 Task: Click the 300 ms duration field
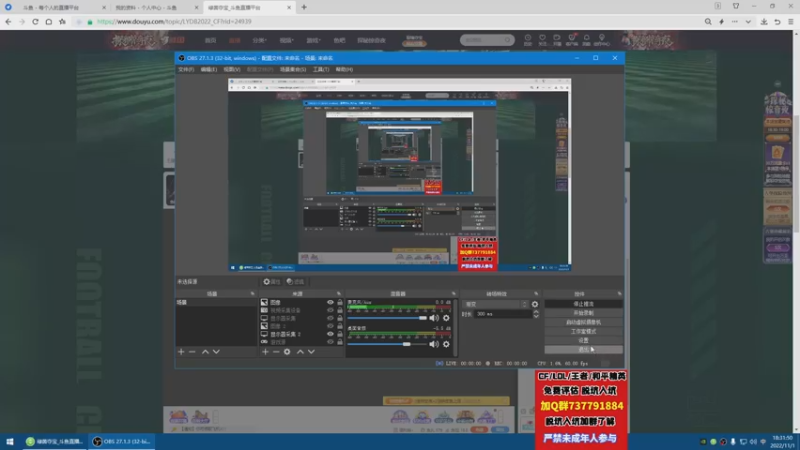click(503, 314)
